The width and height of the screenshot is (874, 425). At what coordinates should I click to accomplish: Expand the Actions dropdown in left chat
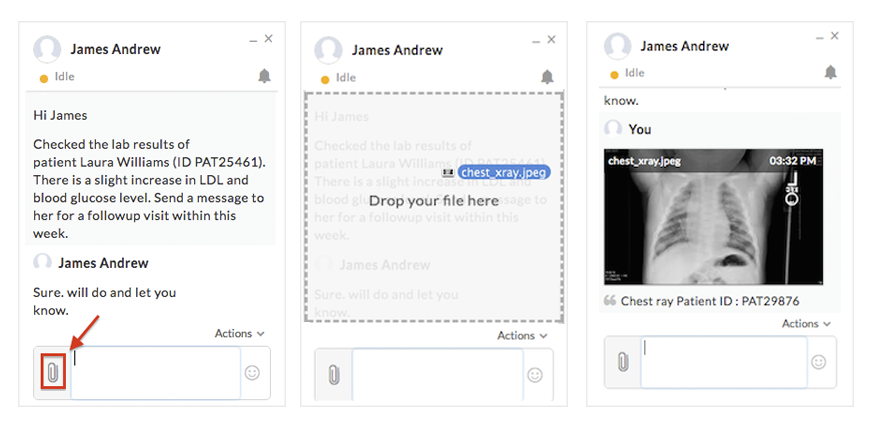coord(240,334)
